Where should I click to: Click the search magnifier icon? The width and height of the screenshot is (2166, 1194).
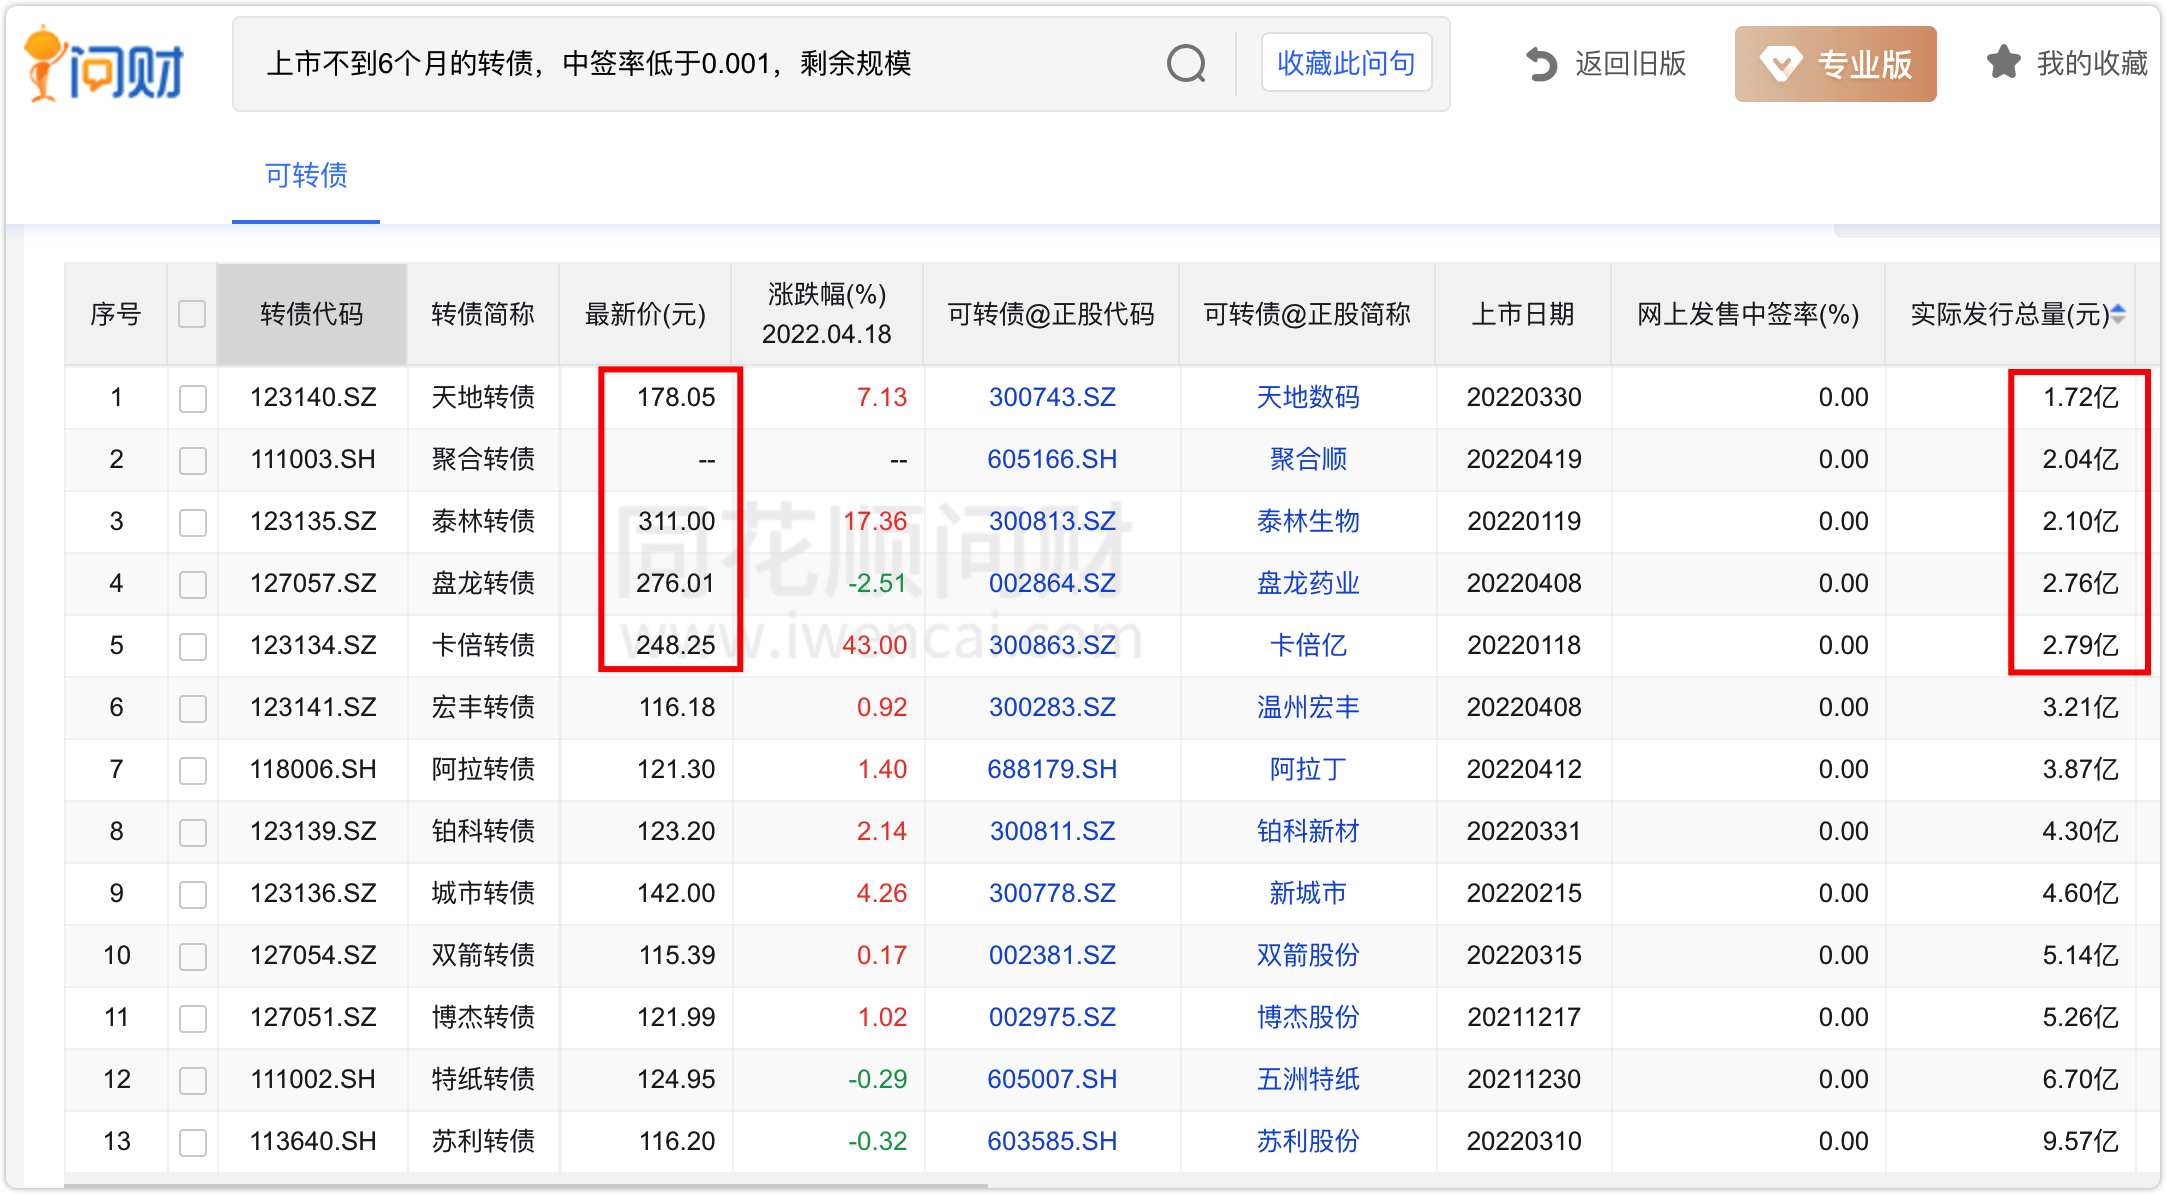coord(1186,64)
